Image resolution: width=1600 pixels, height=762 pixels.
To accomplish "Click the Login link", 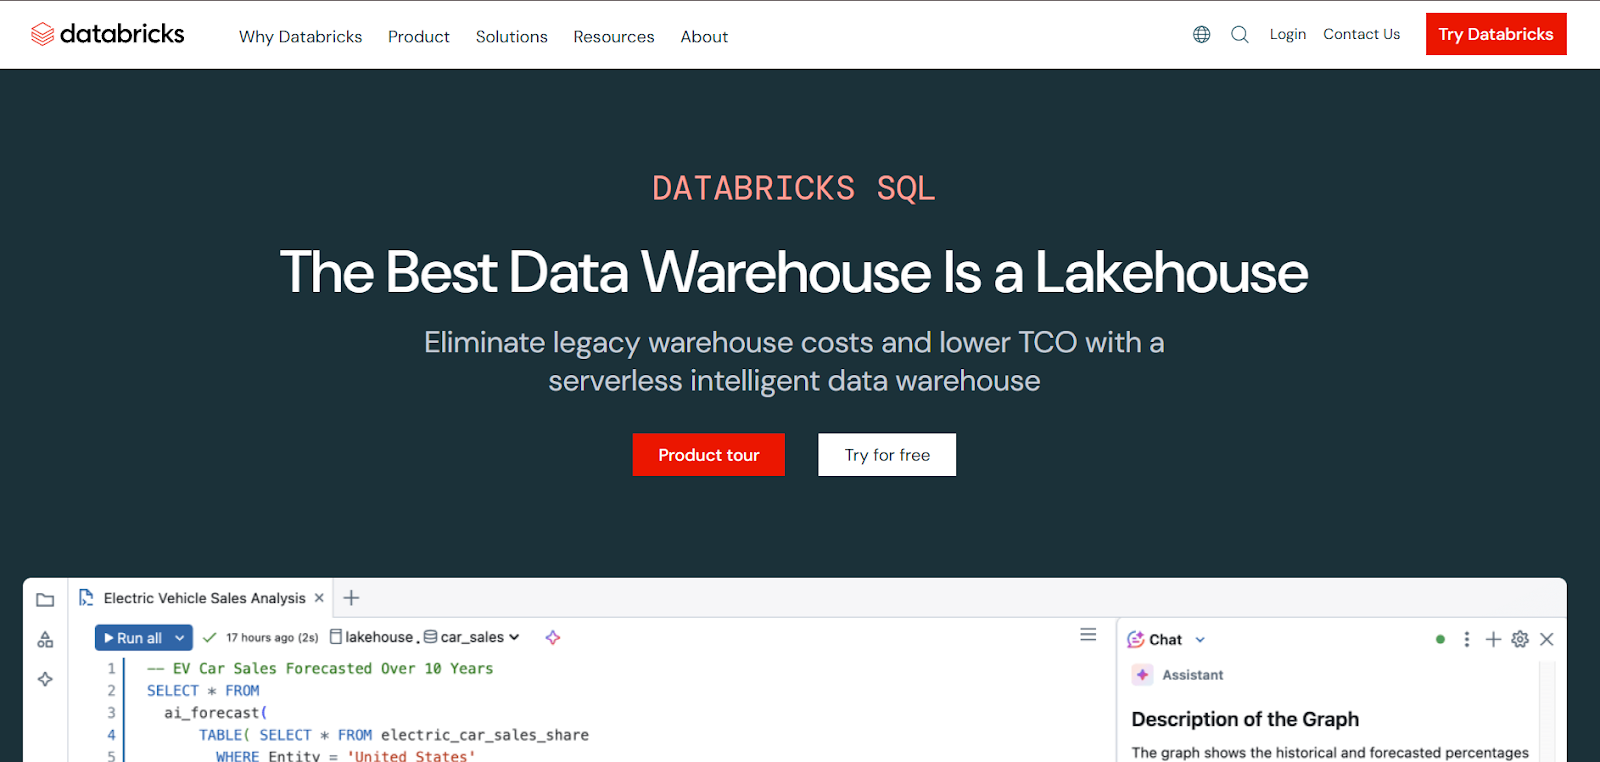I will click(1288, 34).
